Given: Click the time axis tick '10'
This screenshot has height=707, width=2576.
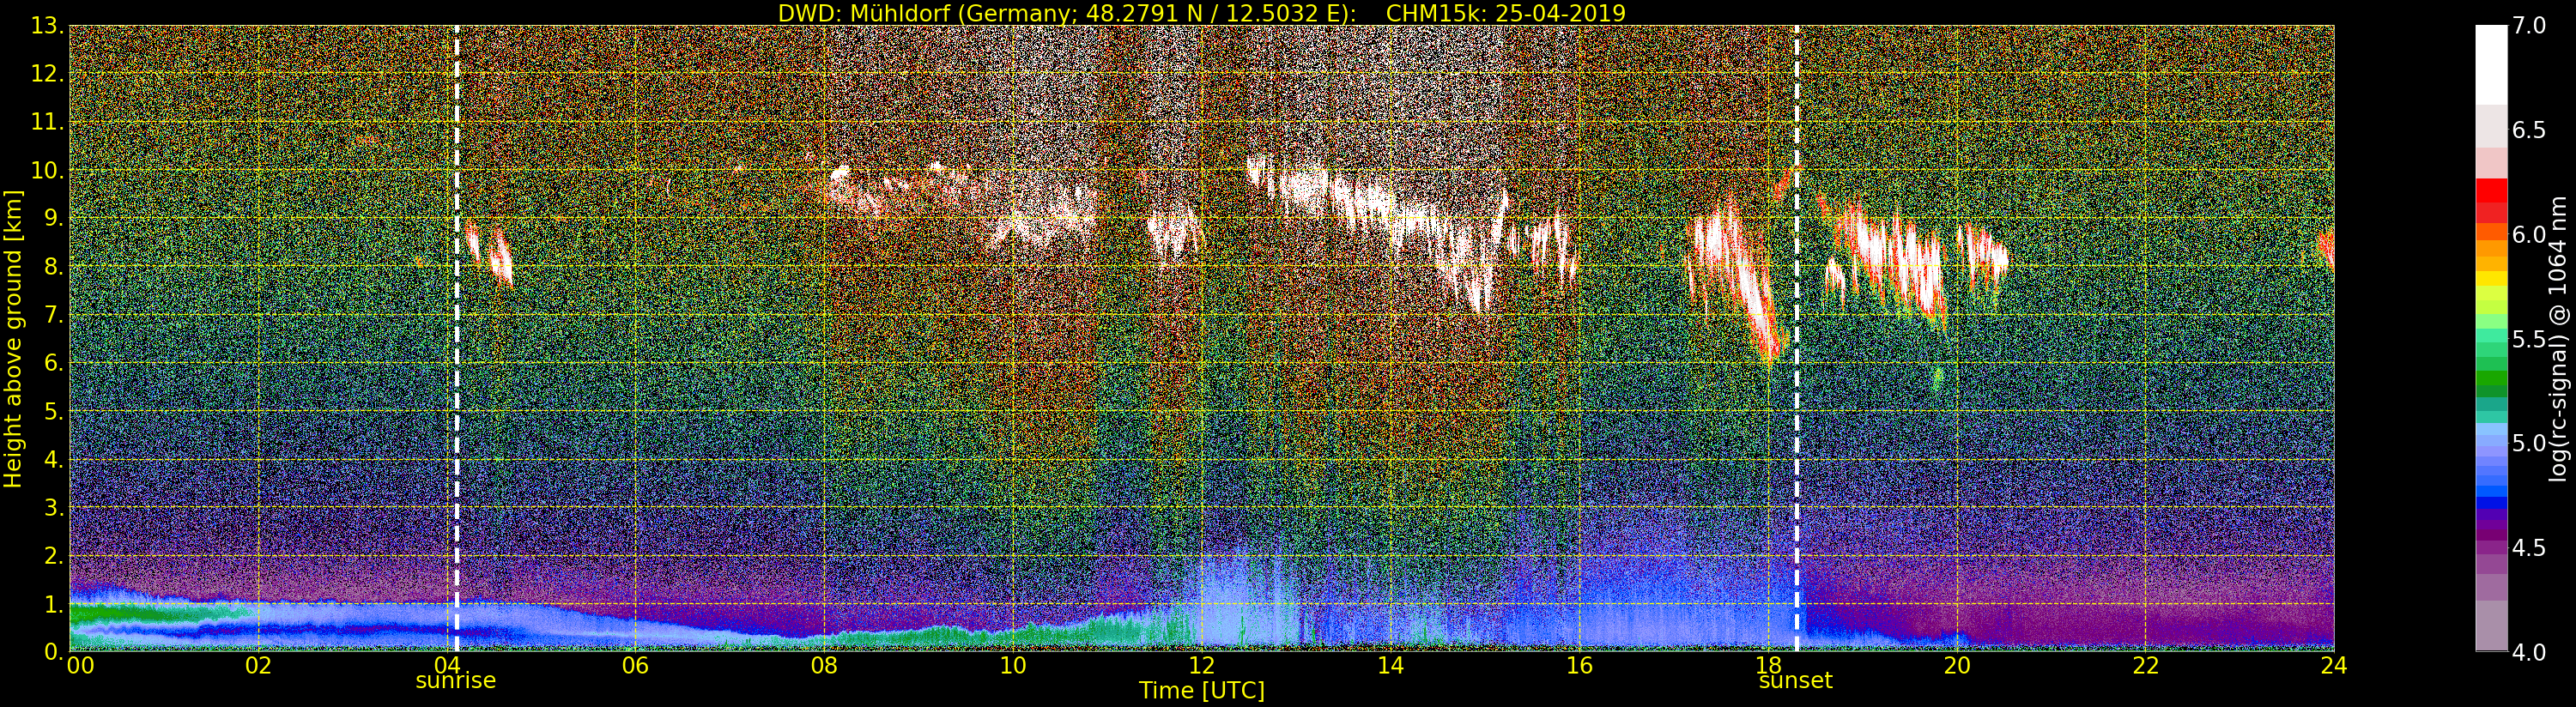Looking at the screenshot, I should [x=1013, y=665].
